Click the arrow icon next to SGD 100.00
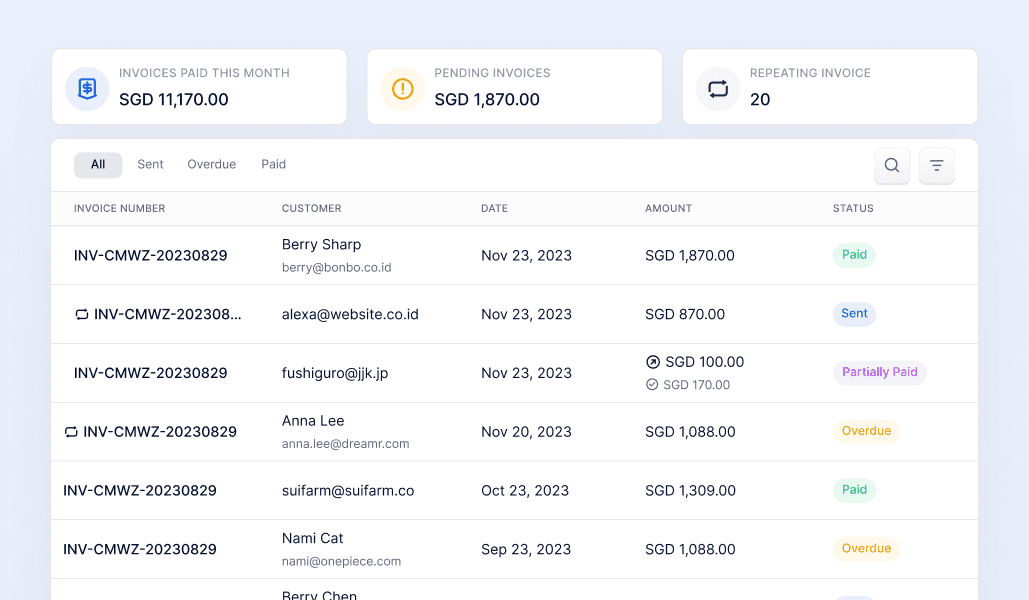1029x600 pixels. click(652, 362)
